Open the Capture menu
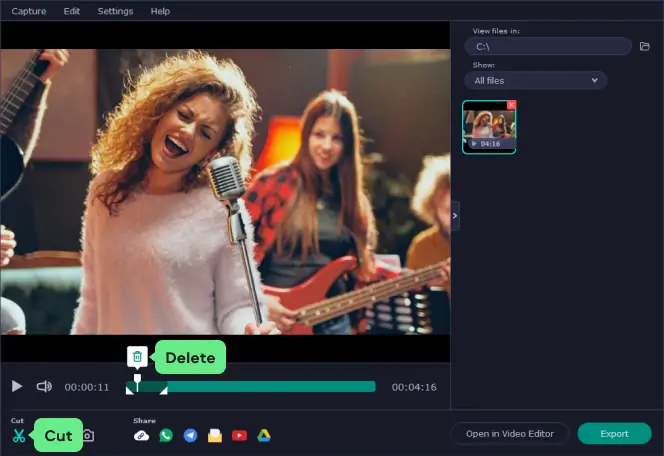 [29, 11]
